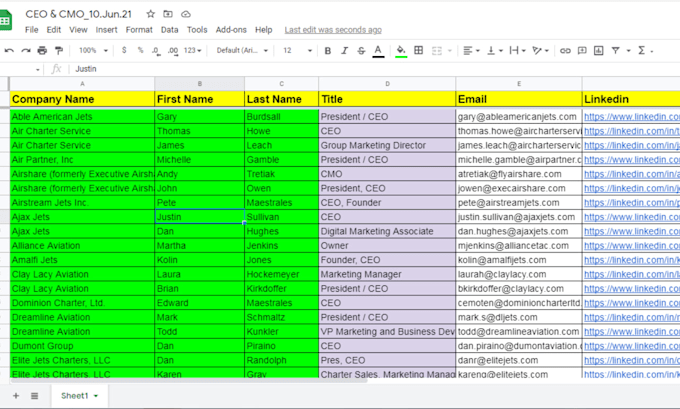Viewport: 680px width, 409px height.
Task: Open the Insert menu
Action: pyautogui.click(x=106, y=29)
